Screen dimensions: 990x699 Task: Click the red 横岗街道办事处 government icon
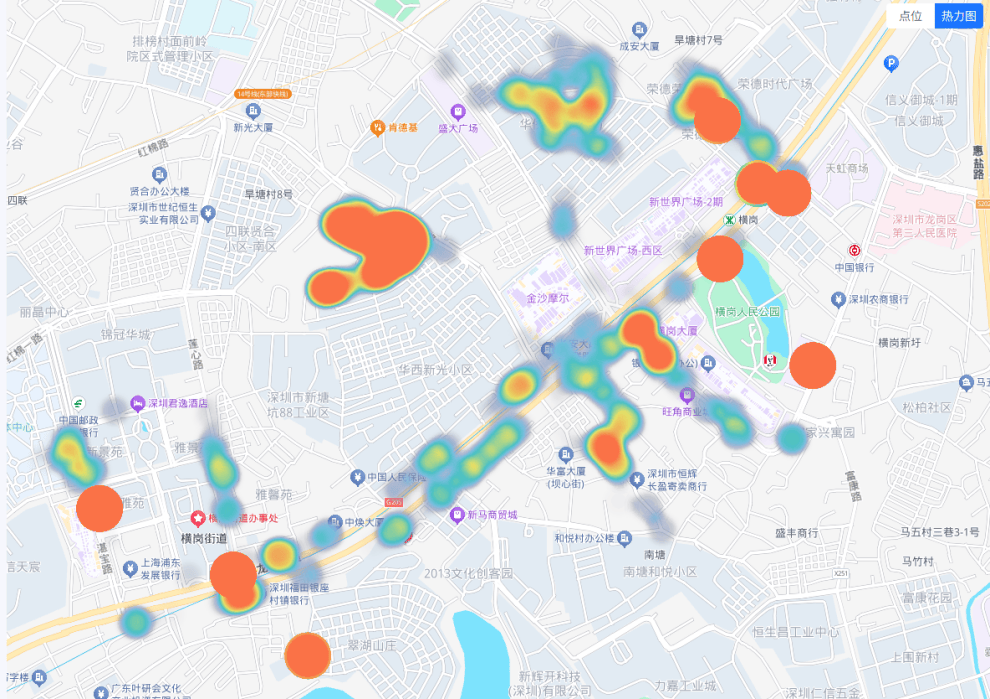[198, 518]
